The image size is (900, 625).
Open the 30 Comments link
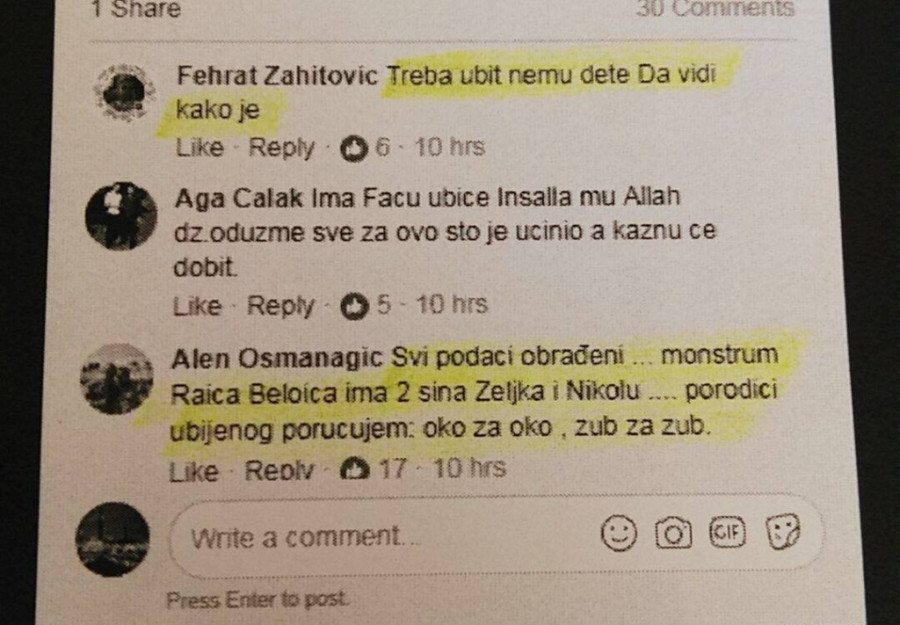[x=715, y=8]
